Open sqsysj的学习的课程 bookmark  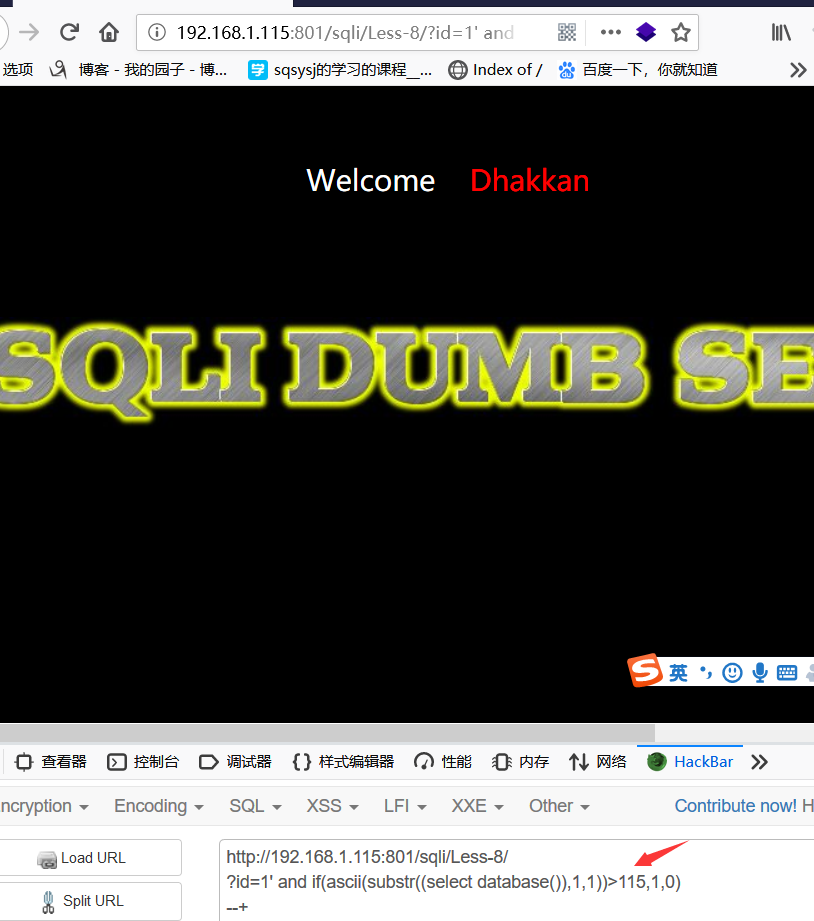(x=340, y=70)
